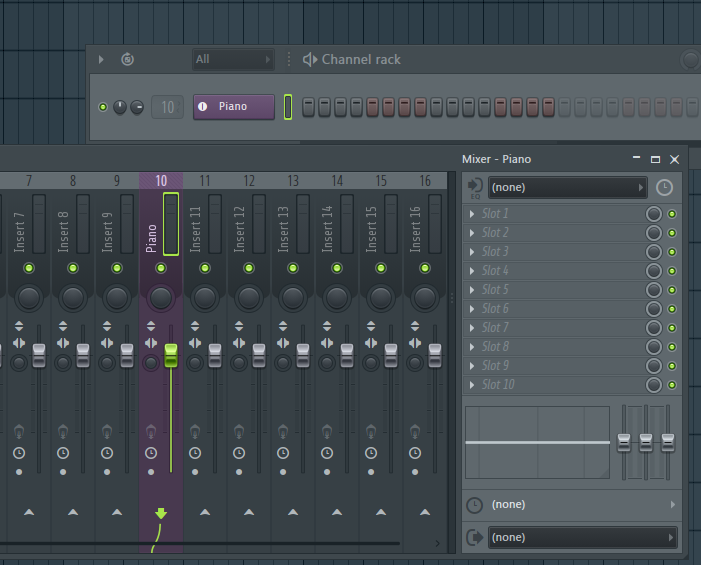
Task: Mute Insert 12 mixer track
Action: pyautogui.click(x=249, y=268)
